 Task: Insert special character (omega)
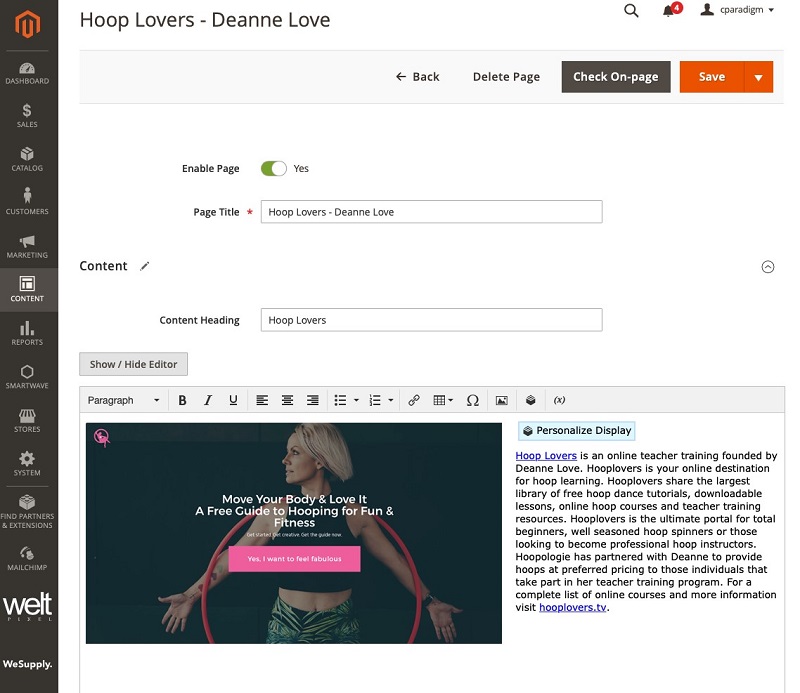click(x=472, y=400)
